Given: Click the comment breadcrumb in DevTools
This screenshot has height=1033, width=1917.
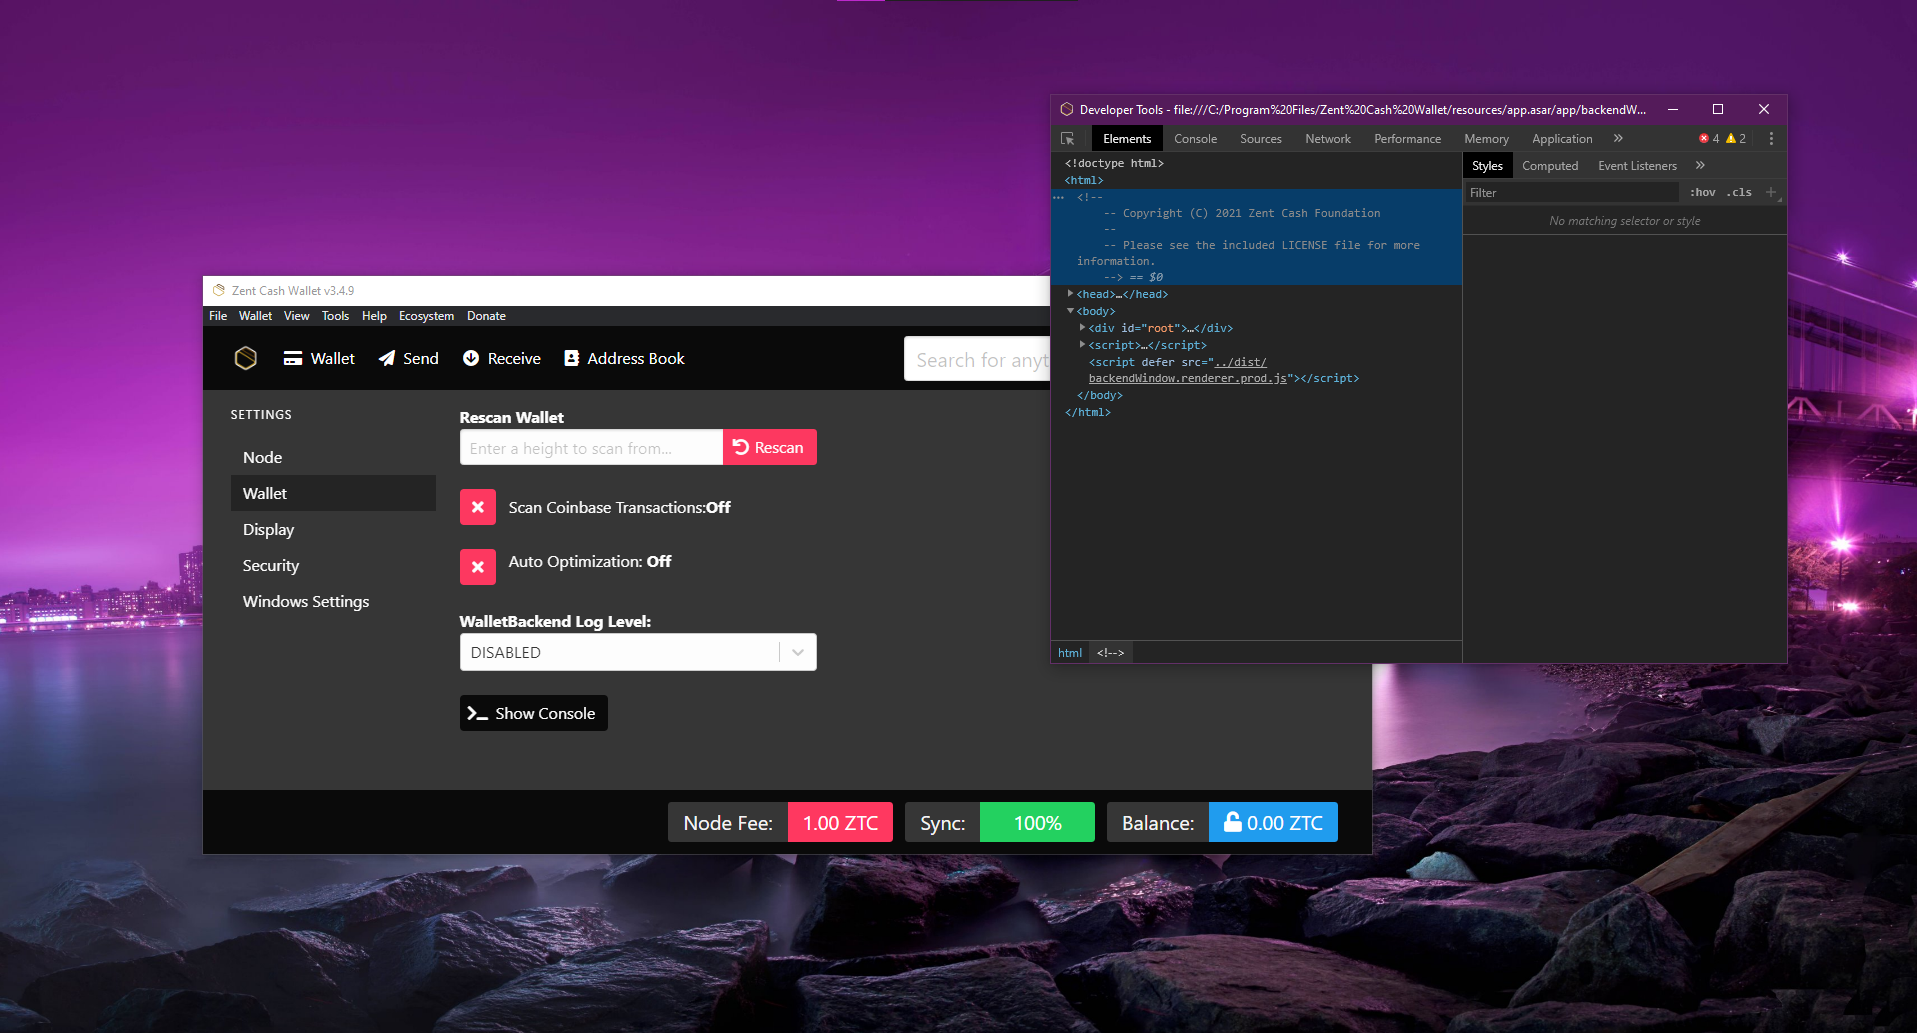Looking at the screenshot, I should (x=1110, y=653).
